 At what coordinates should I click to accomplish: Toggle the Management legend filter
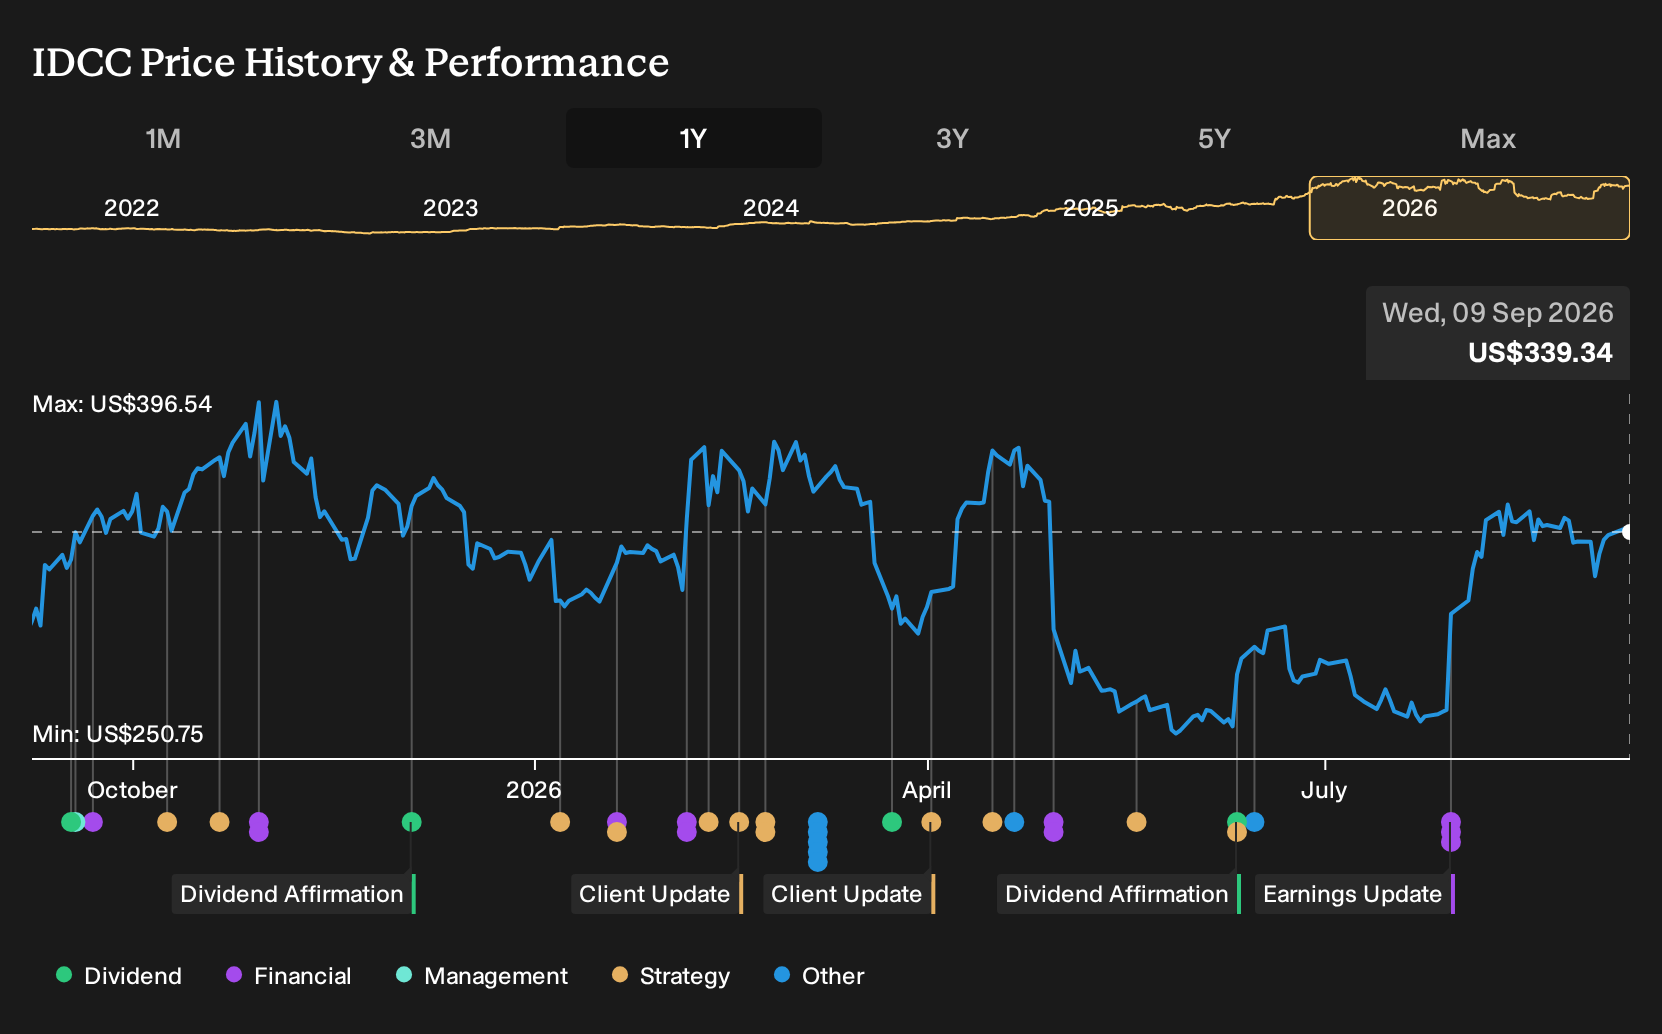click(482, 976)
